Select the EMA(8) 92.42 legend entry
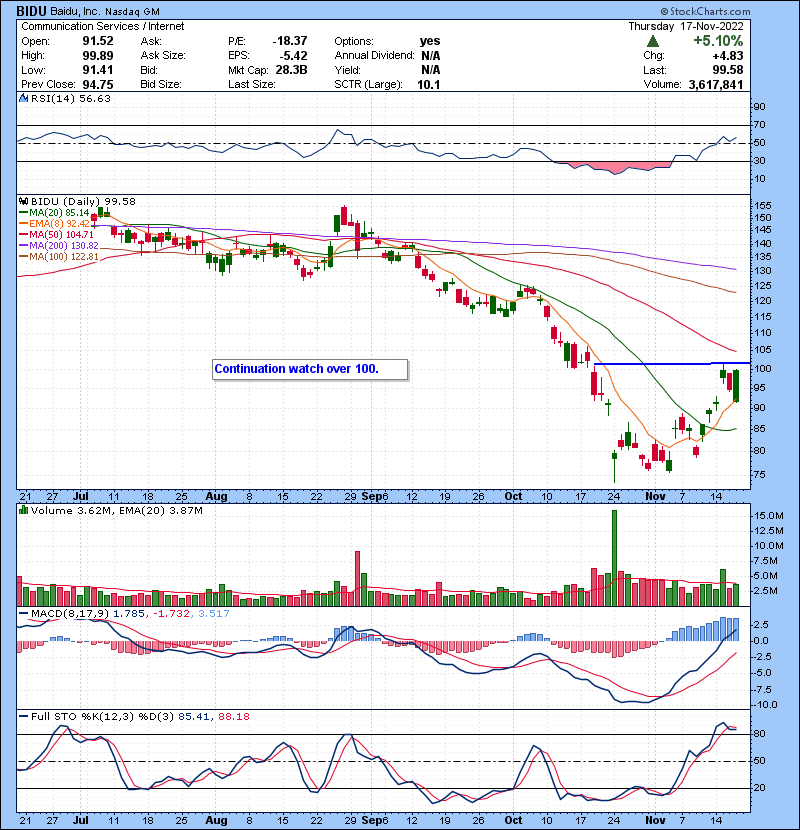The width and height of the screenshot is (800, 830). [54, 224]
